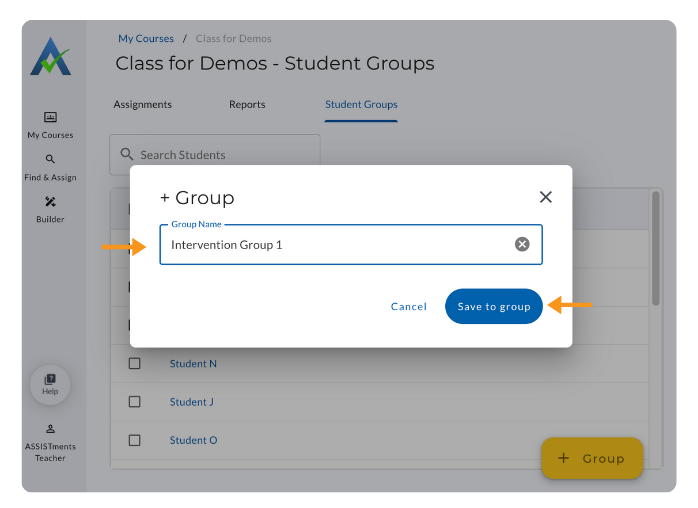The height and width of the screenshot is (508, 698).
Task: Click the ASSISTments logo icon
Action: pos(50,59)
